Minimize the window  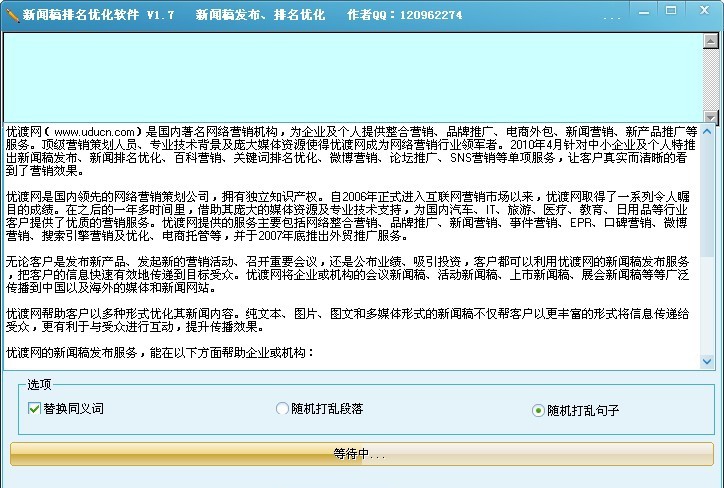(x=644, y=12)
